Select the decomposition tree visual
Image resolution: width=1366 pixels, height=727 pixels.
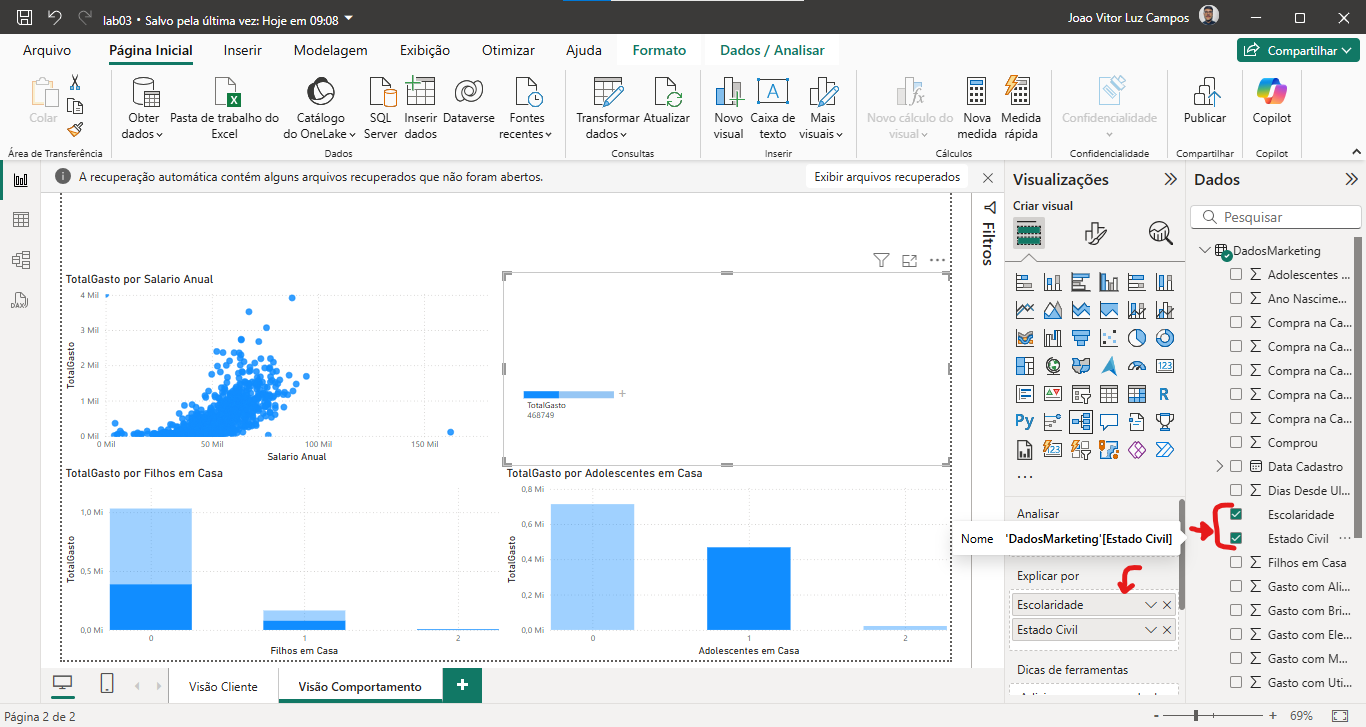coord(1080,422)
